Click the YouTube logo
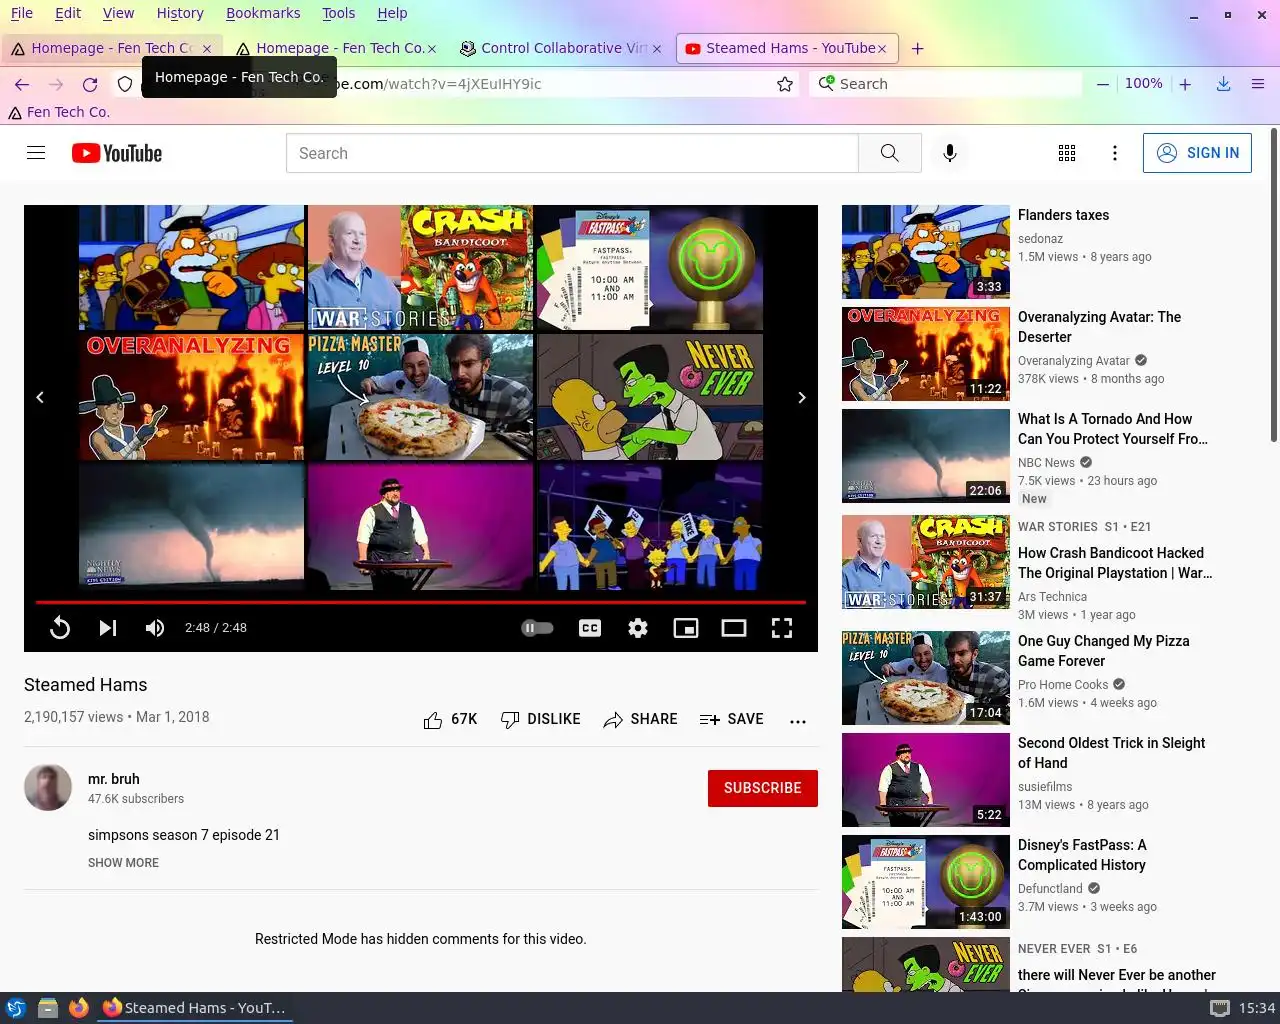 click(x=117, y=153)
